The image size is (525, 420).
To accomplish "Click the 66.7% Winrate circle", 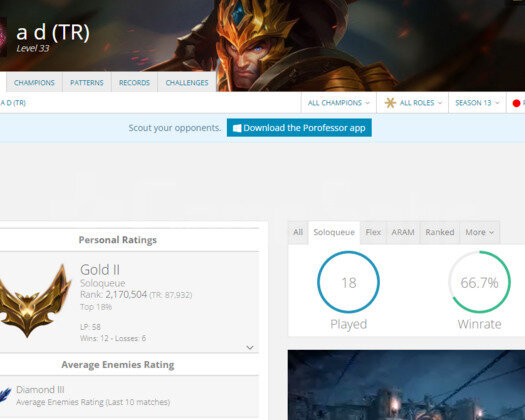I will click(x=479, y=282).
